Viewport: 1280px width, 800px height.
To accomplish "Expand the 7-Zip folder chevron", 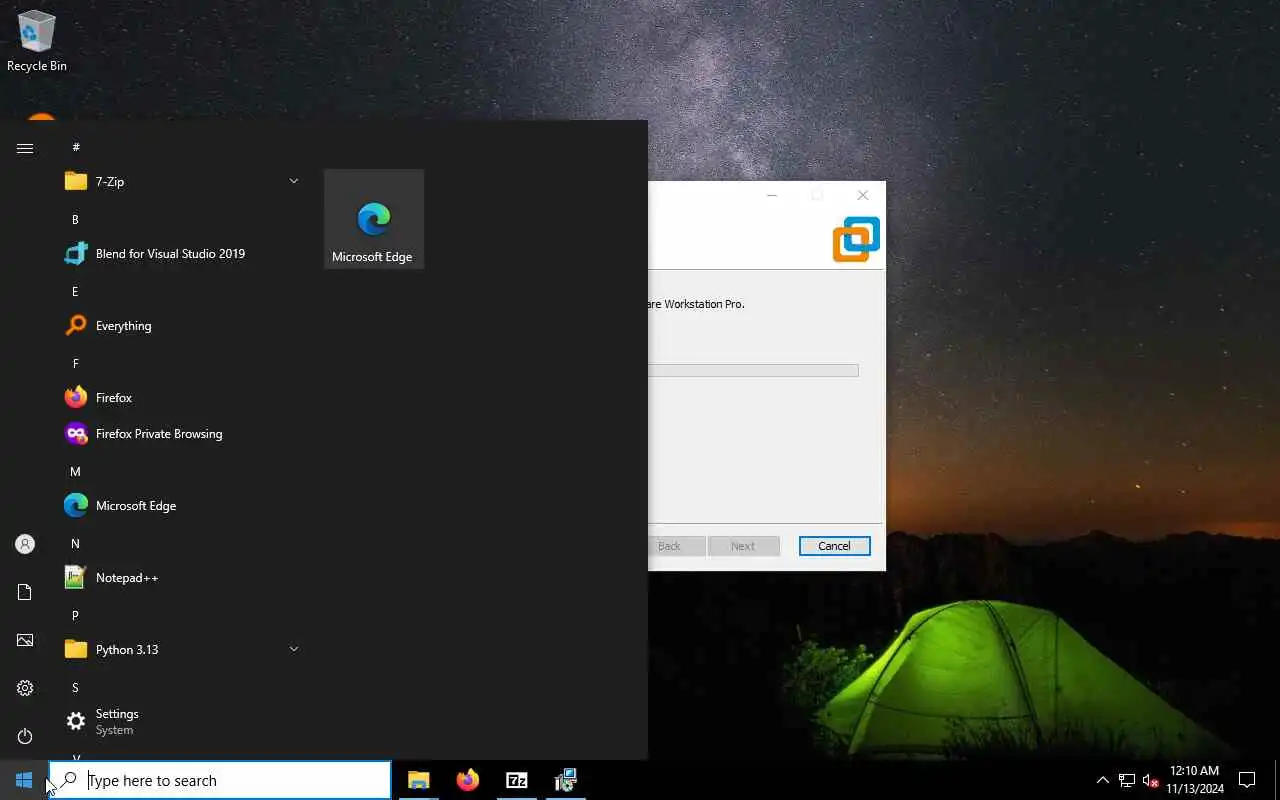I will tap(294, 181).
